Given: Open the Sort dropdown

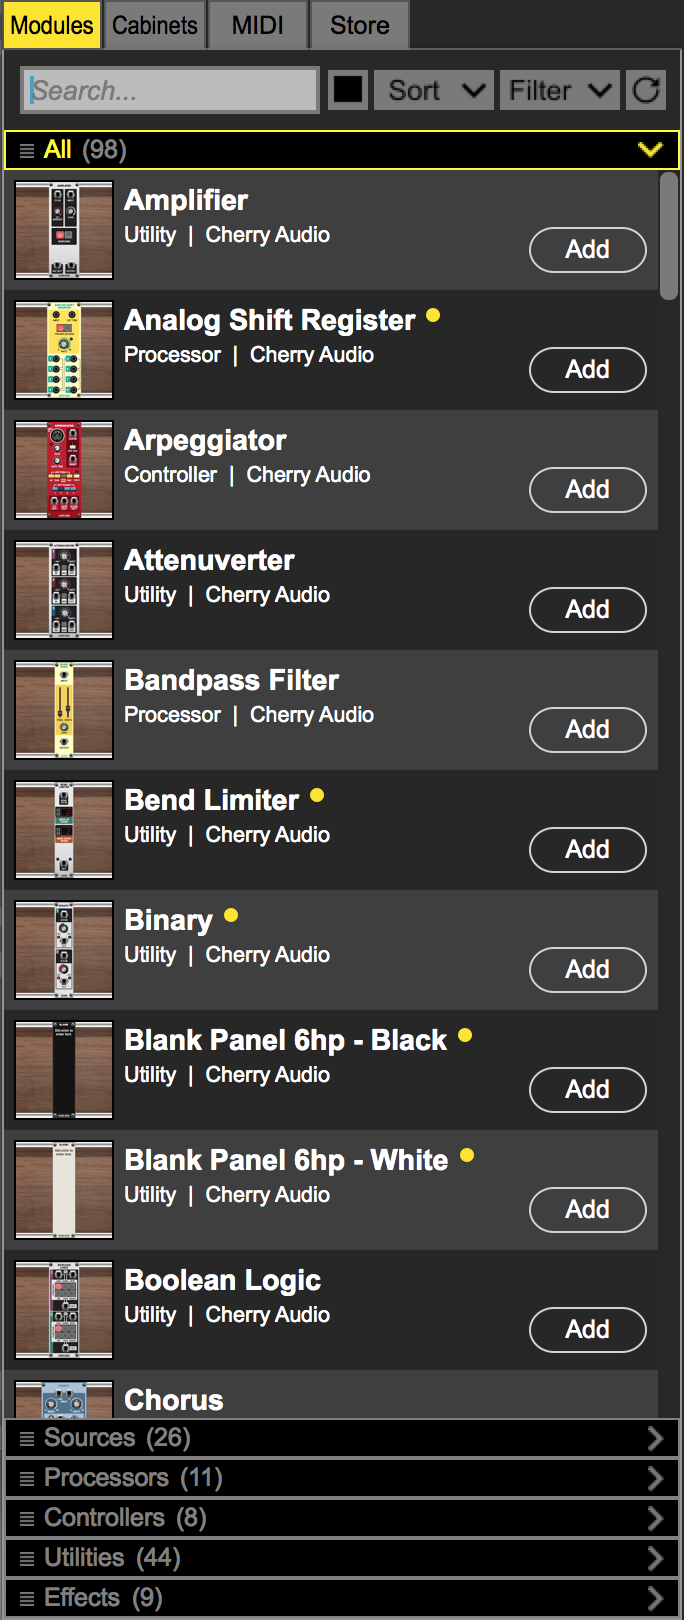Looking at the screenshot, I should coord(434,91).
